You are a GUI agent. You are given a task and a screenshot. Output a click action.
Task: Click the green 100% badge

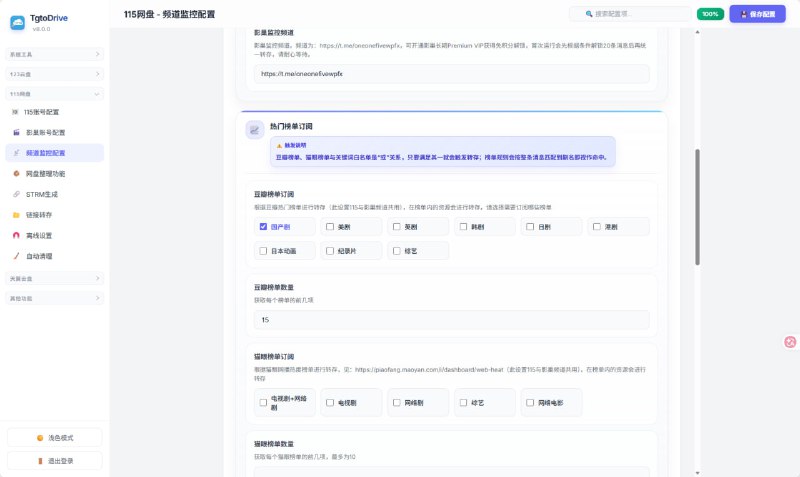[710, 14]
